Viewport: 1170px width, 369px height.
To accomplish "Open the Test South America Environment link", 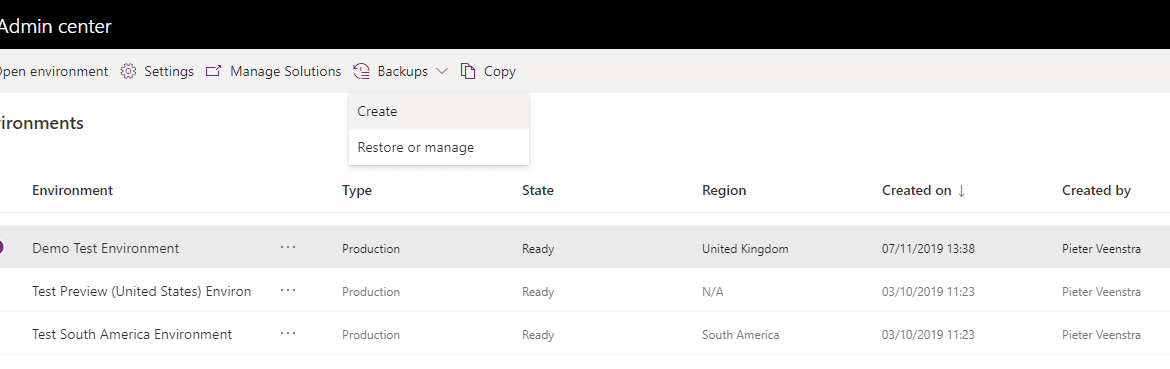I will pyautogui.click(x=132, y=335).
